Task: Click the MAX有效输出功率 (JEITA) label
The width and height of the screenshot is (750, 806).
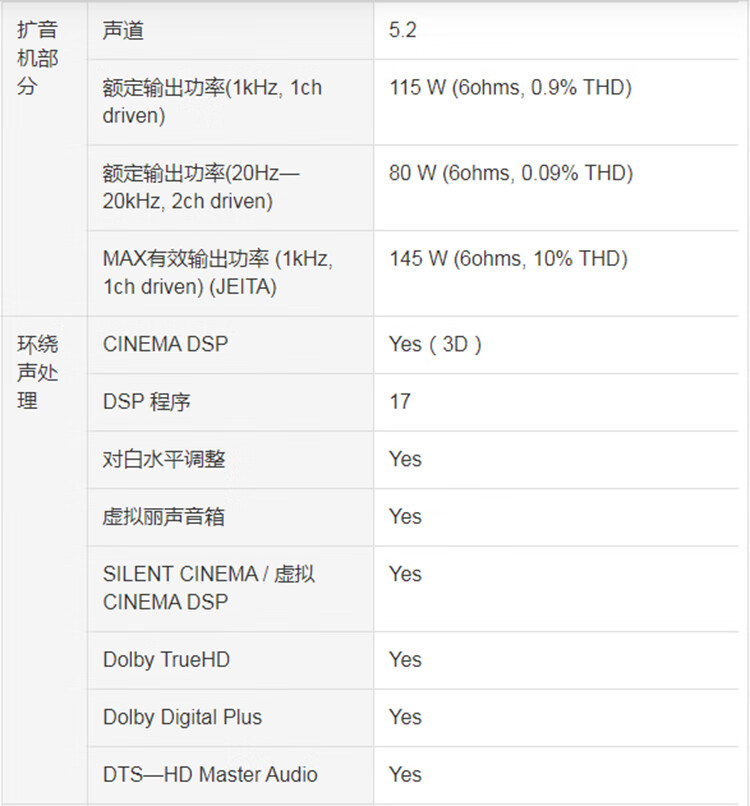Action: pos(218,273)
